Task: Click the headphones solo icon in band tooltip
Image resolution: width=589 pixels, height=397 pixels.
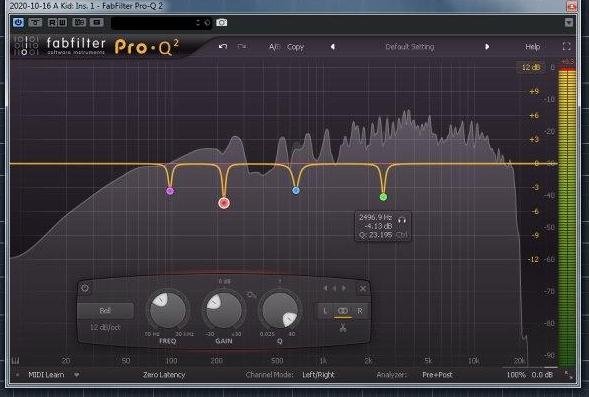Action: pyautogui.click(x=402, y=220)
